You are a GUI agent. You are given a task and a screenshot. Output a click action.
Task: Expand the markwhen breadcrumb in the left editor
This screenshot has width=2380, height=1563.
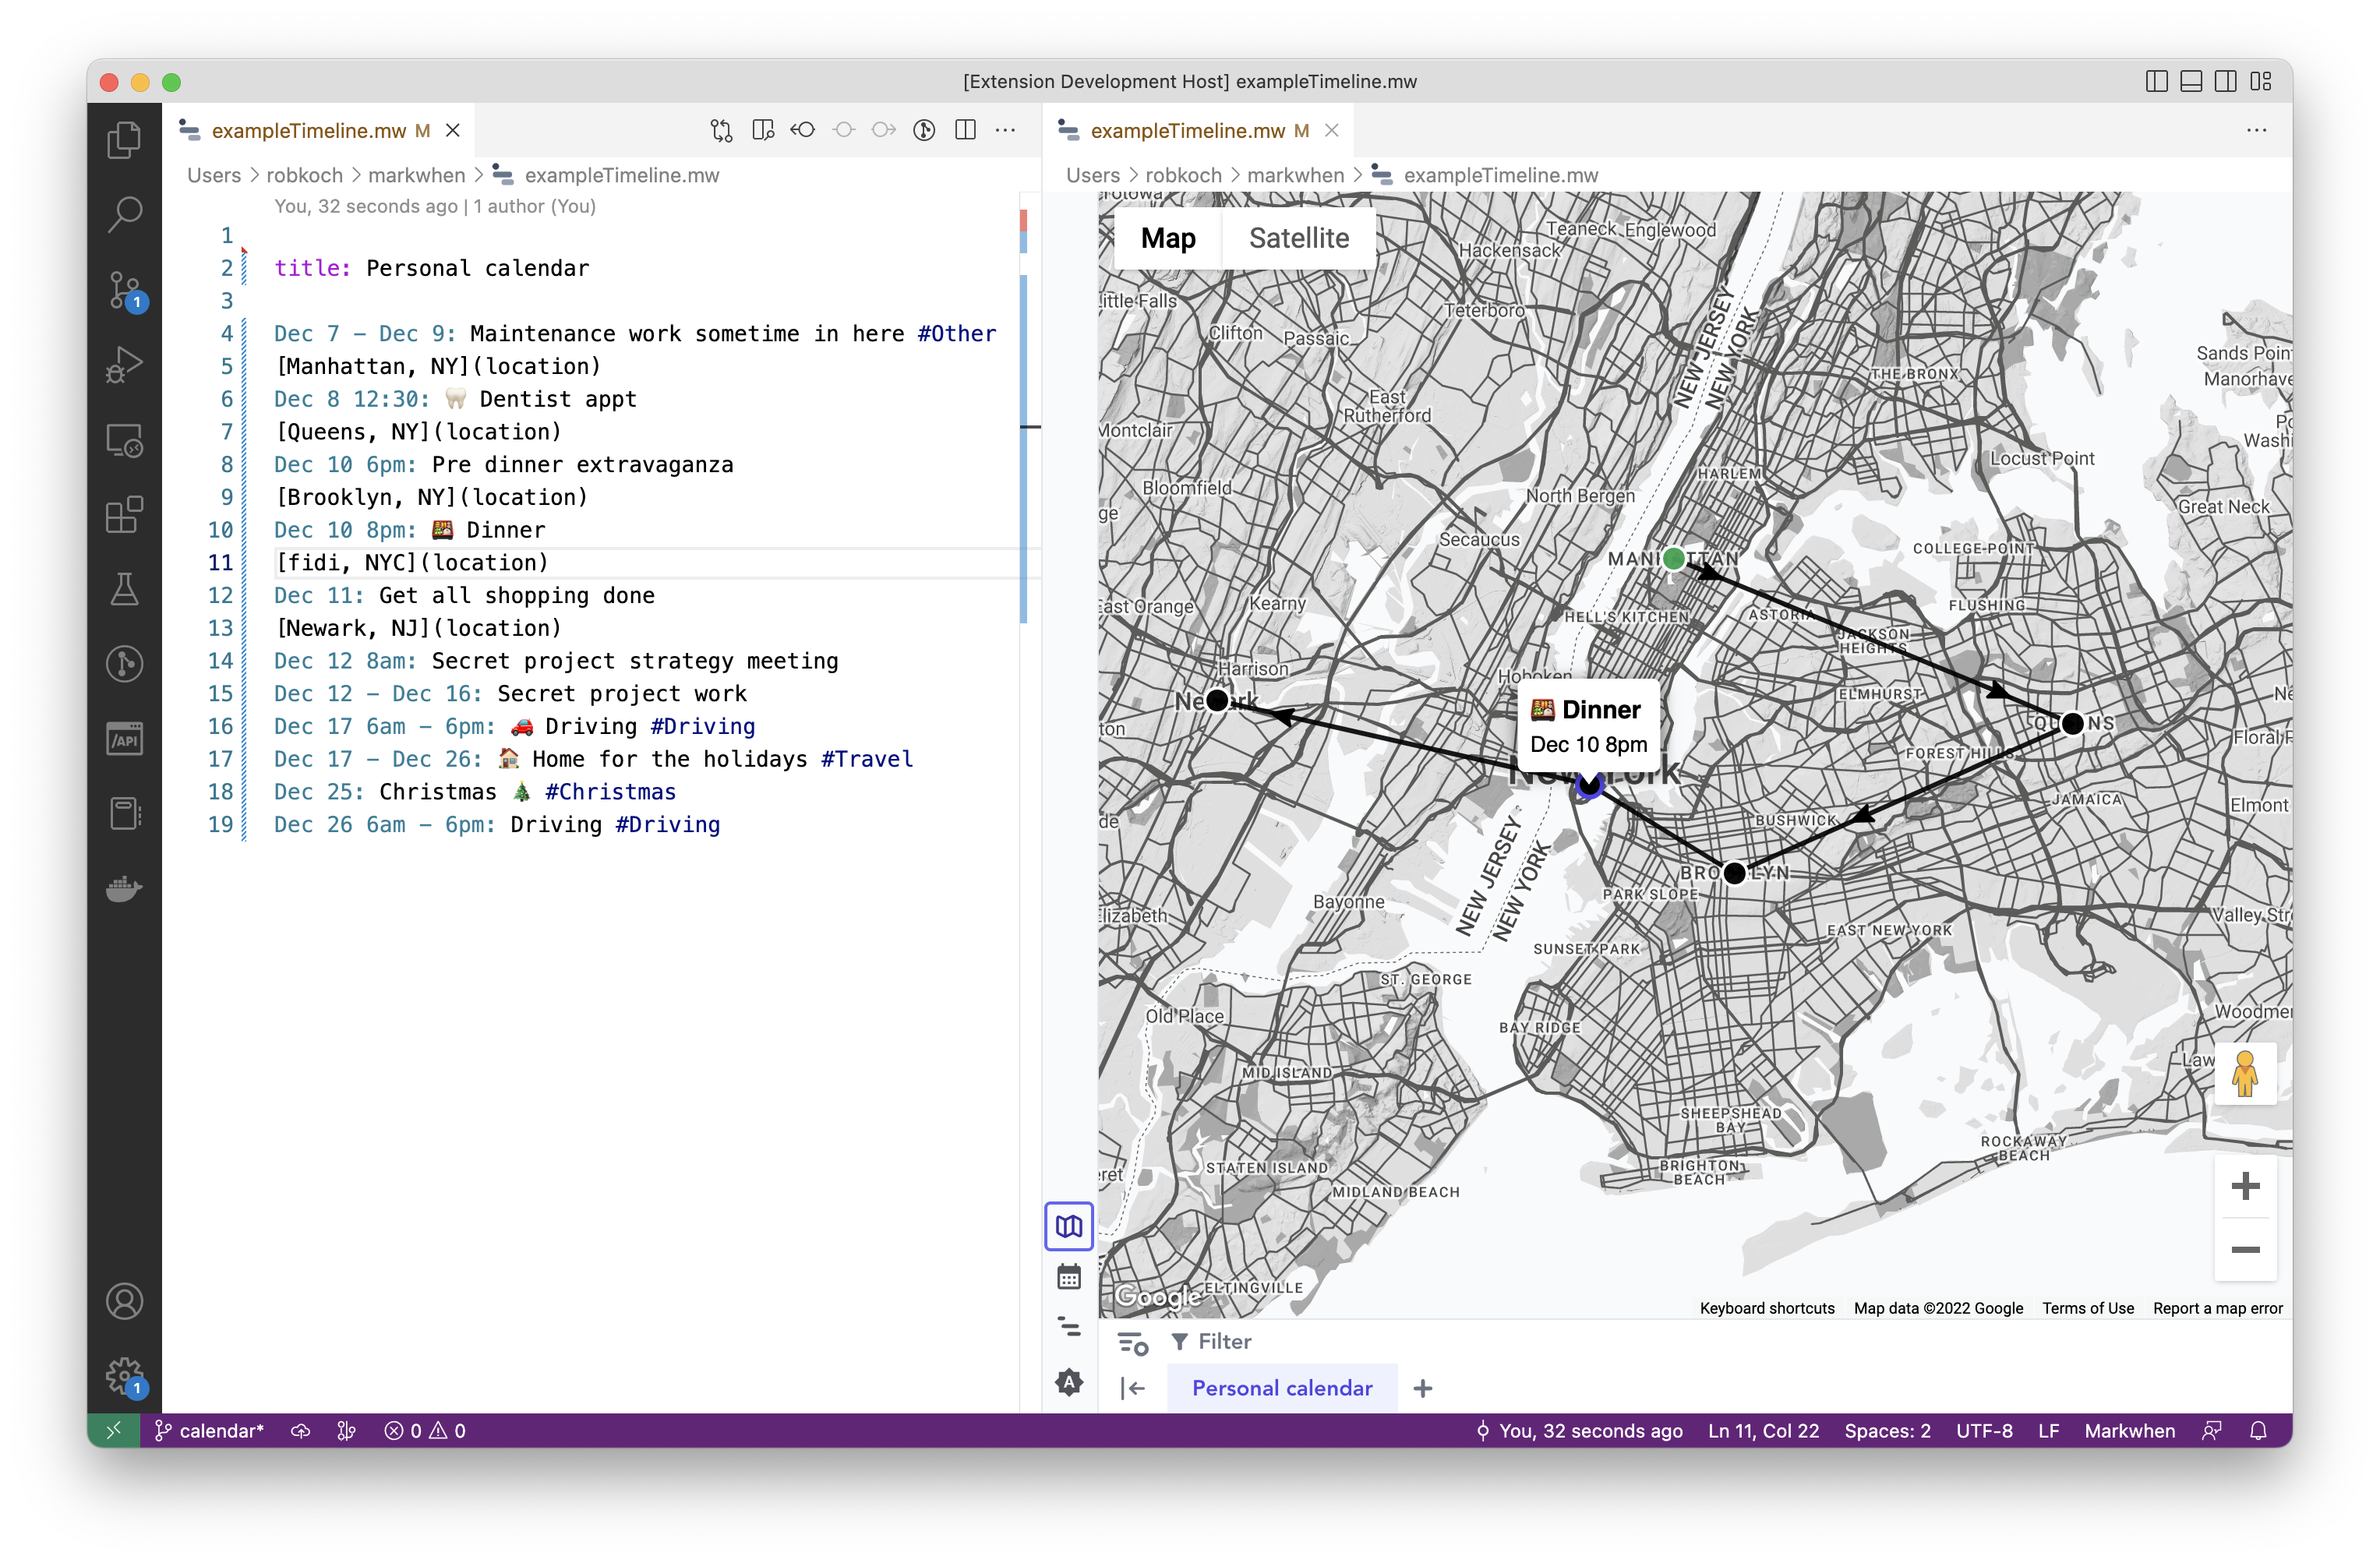[x=416, y=175]
